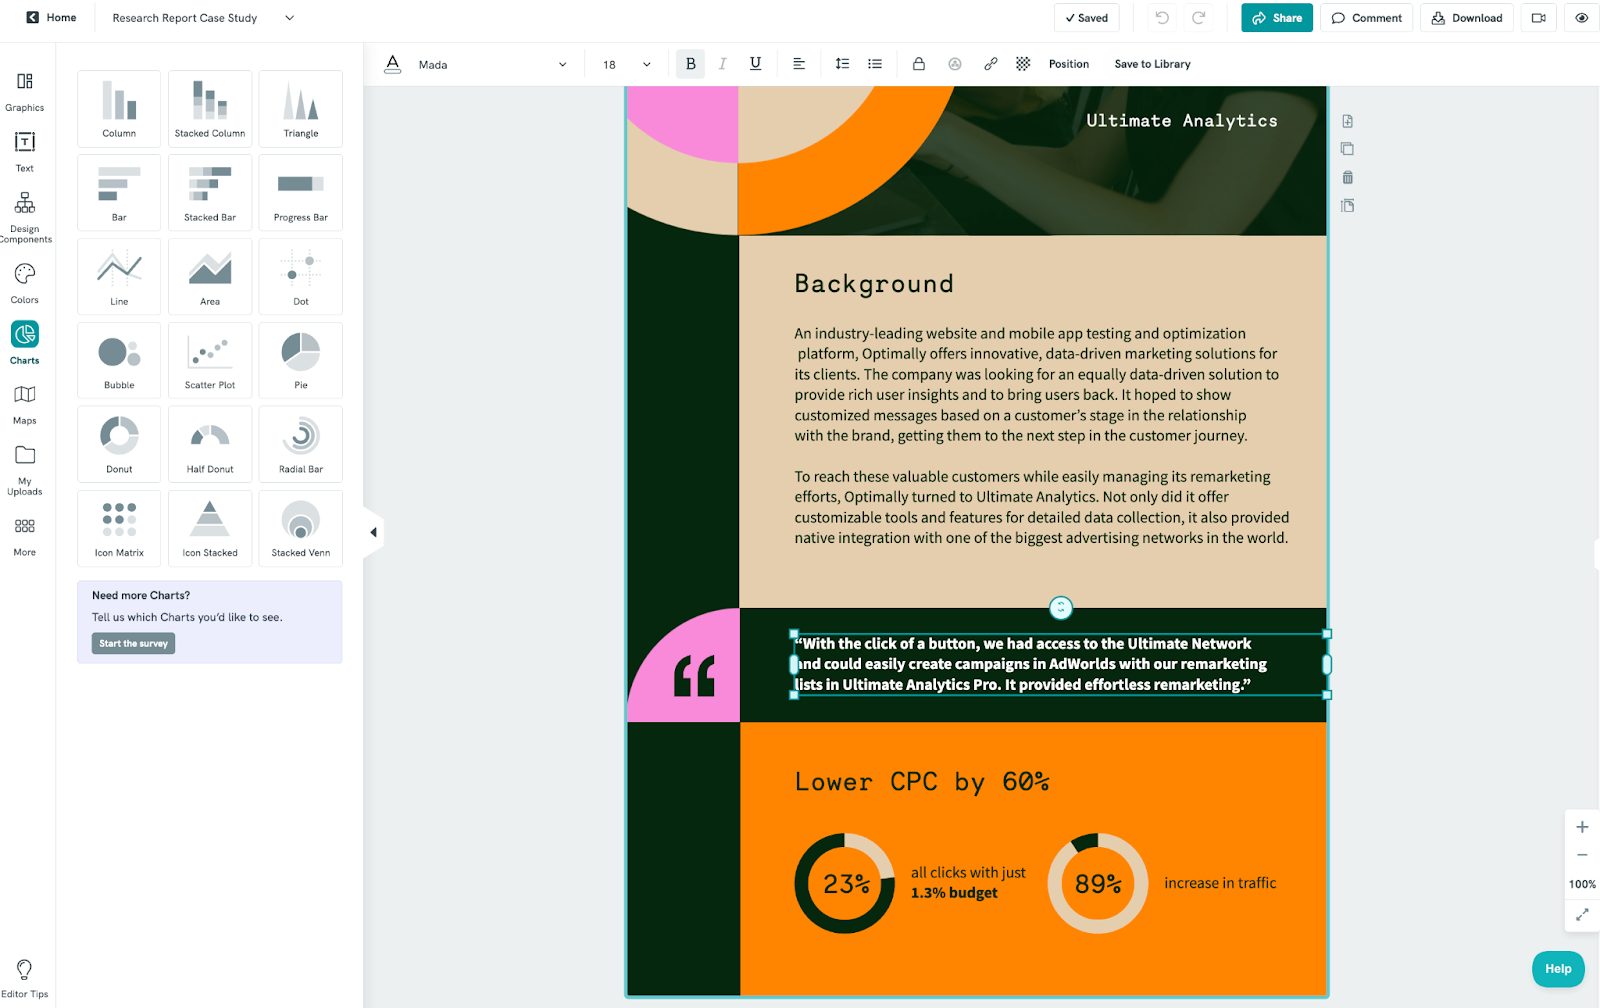Insert an Area chart
1600x1008 pixels.
[x=210, y=276]
